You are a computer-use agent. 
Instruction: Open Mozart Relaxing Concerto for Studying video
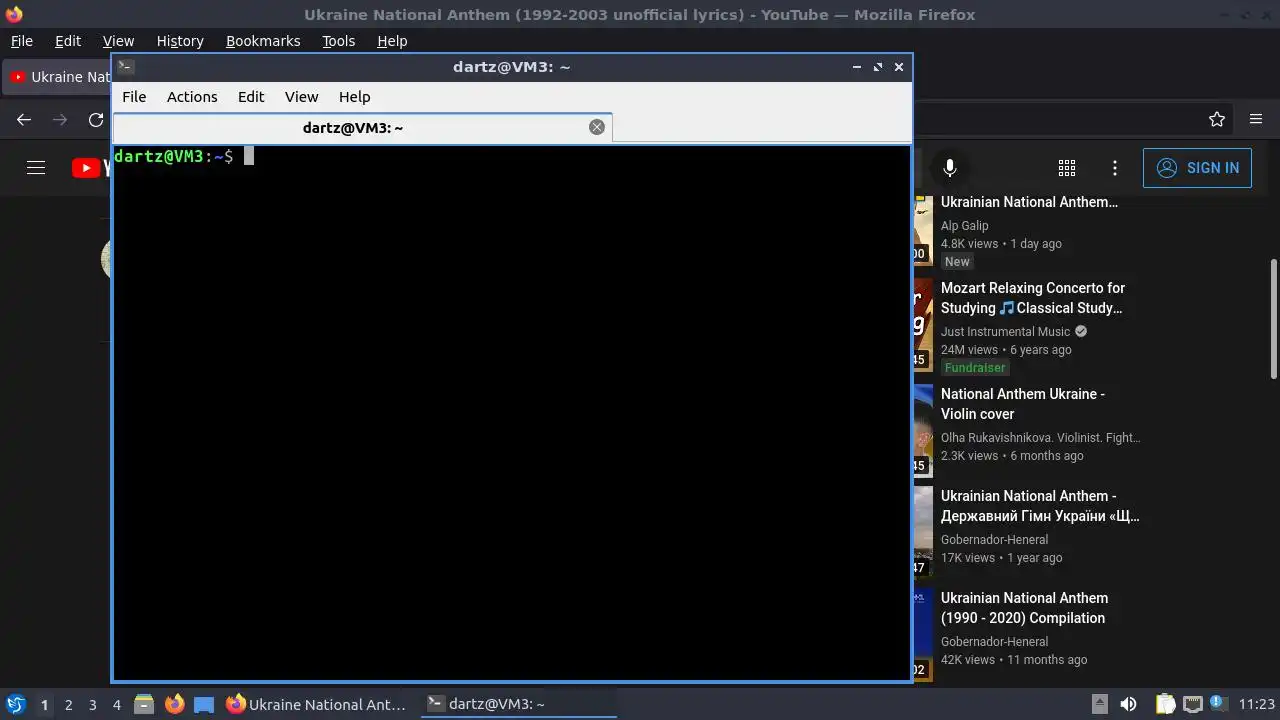1032,298
